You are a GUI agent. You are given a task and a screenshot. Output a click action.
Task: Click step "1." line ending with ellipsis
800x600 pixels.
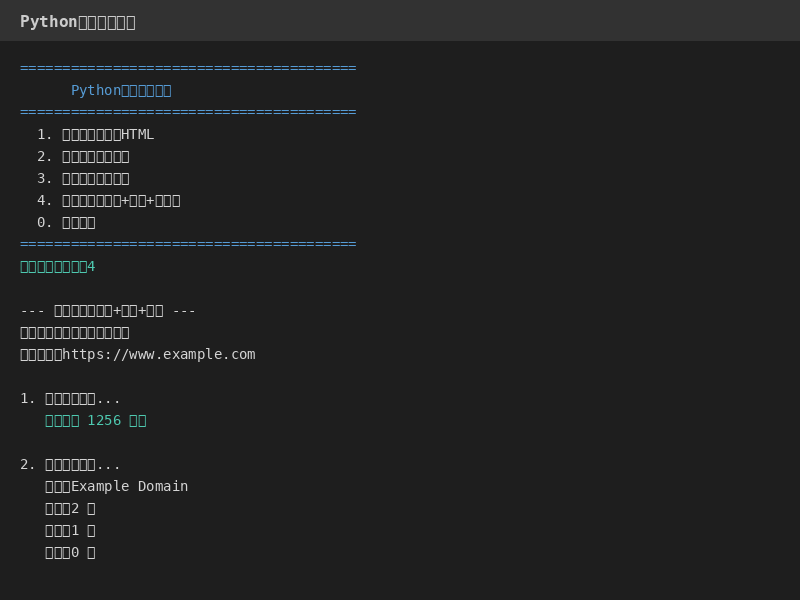(70, 398)
